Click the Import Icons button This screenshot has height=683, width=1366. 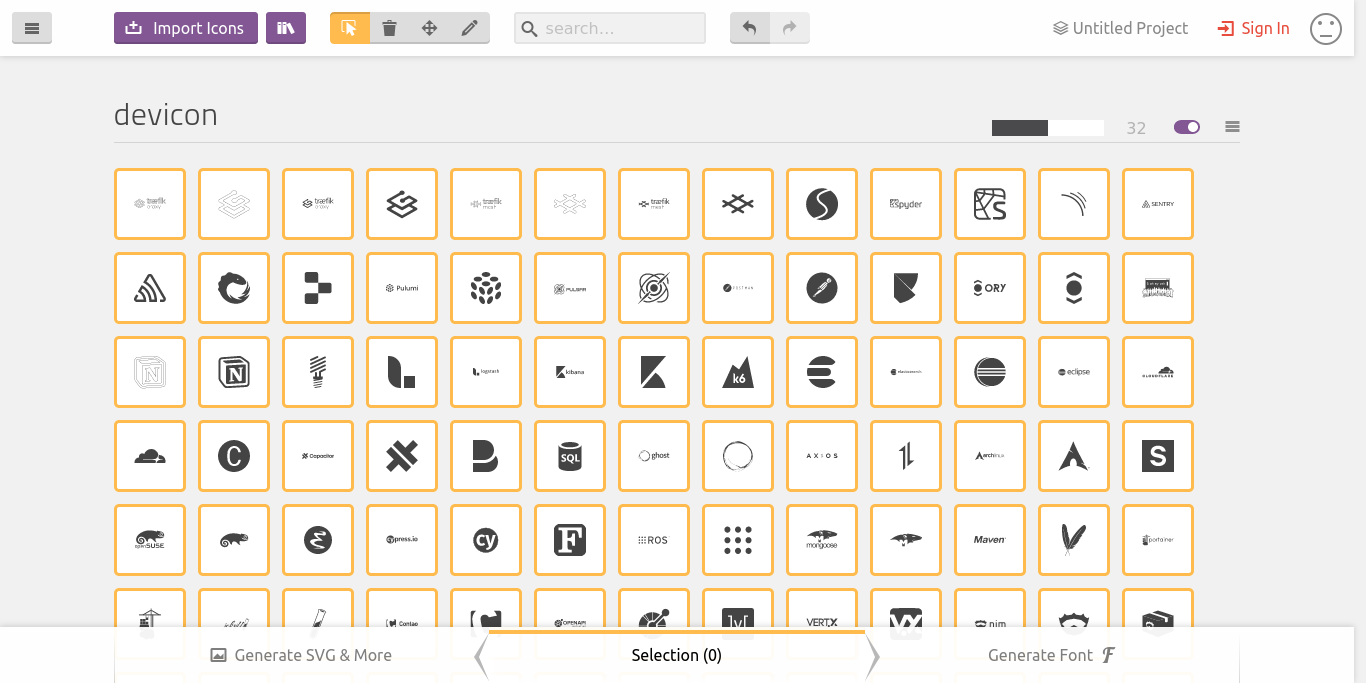pos(186,28)
